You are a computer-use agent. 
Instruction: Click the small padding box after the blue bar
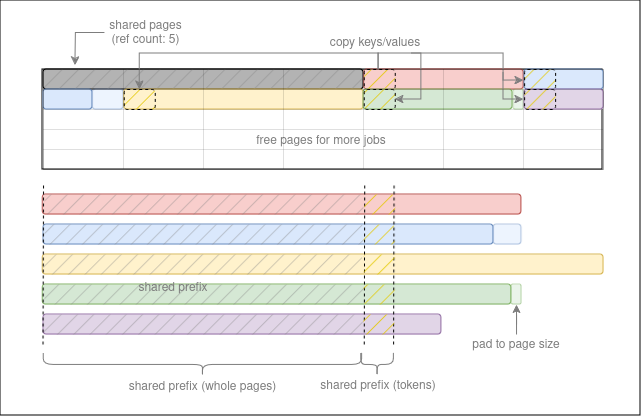[507, 234]
